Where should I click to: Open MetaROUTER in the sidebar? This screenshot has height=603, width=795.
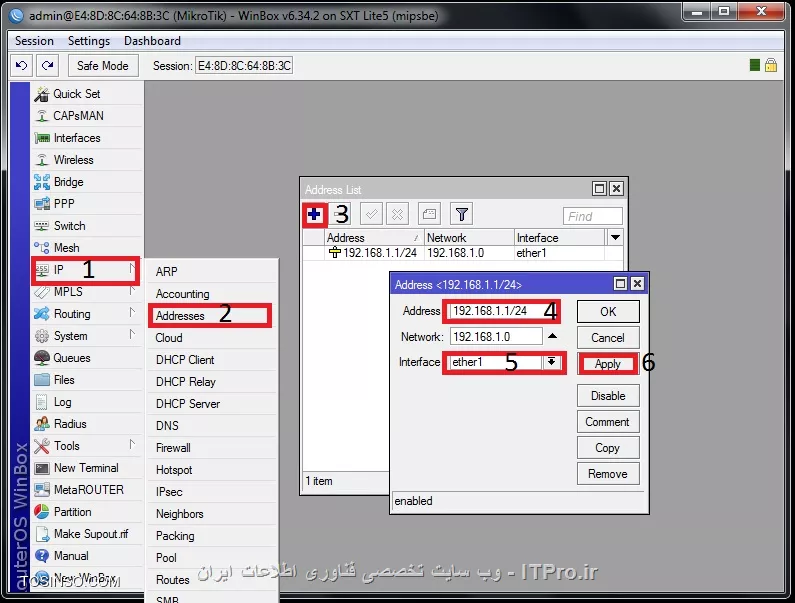coord(87,490)
